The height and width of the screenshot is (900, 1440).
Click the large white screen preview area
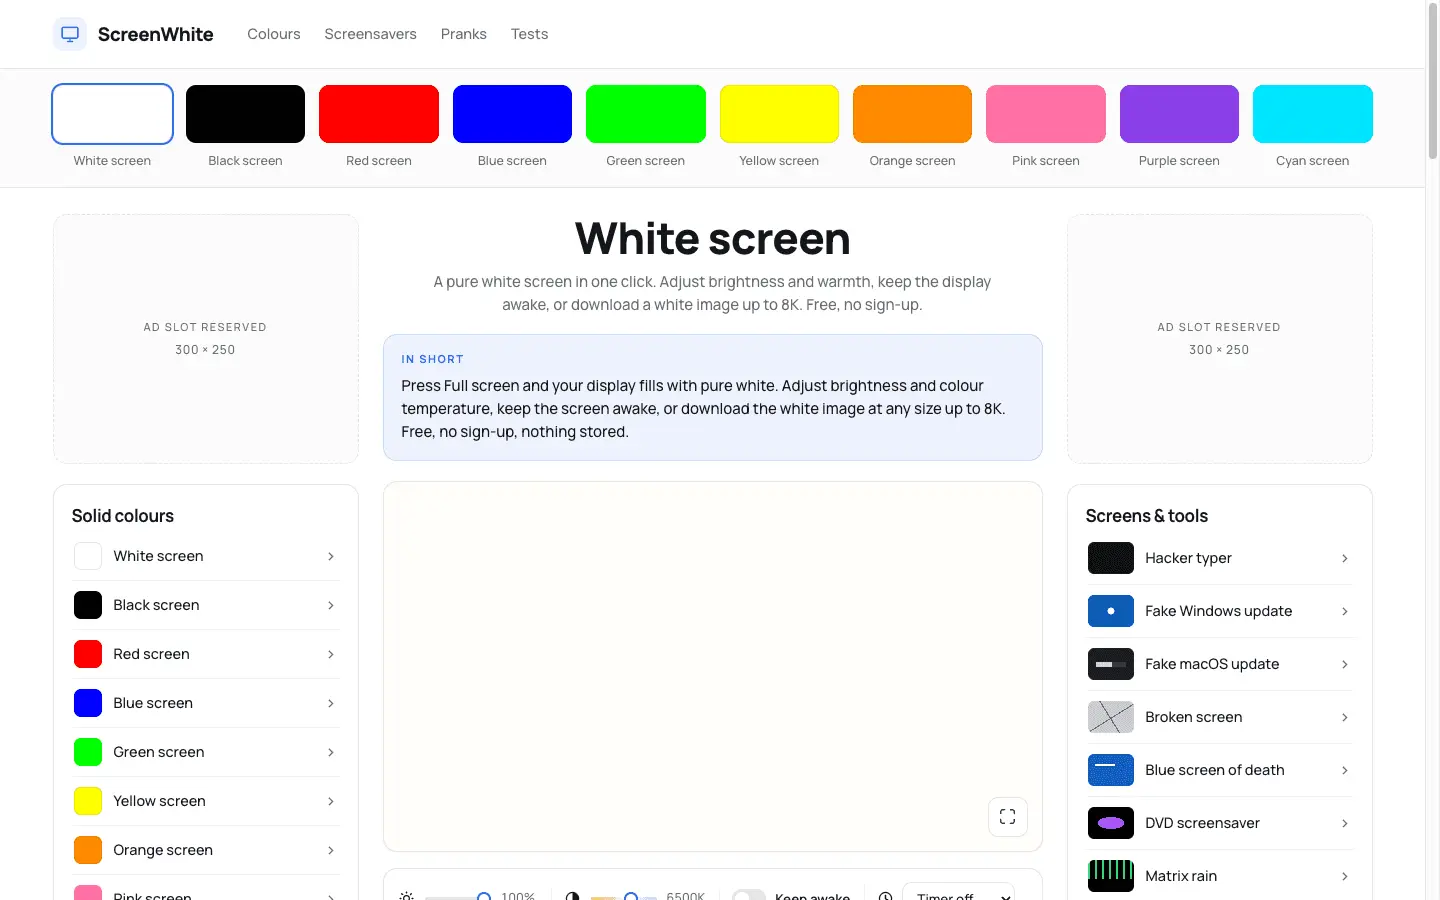(x=713, y=666)
